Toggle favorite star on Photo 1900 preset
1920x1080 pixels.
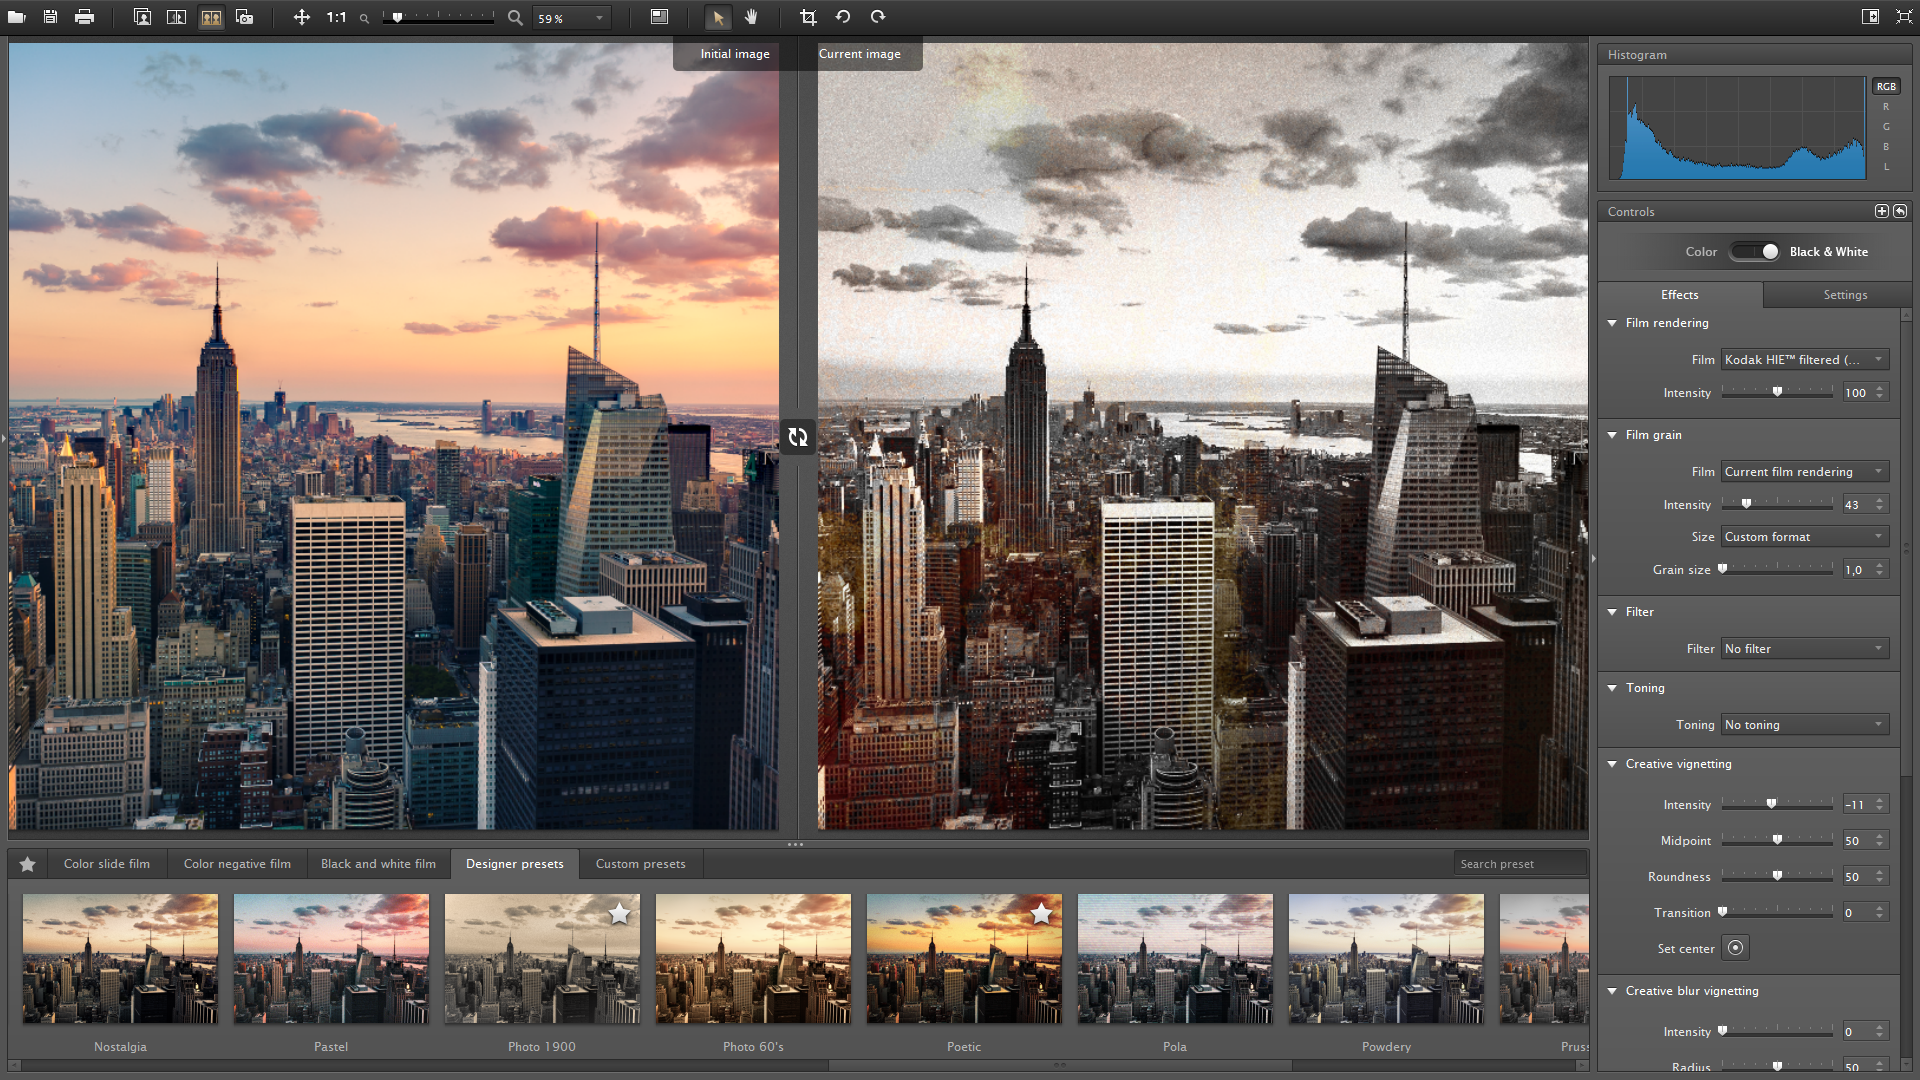click(x=620, y=913)
